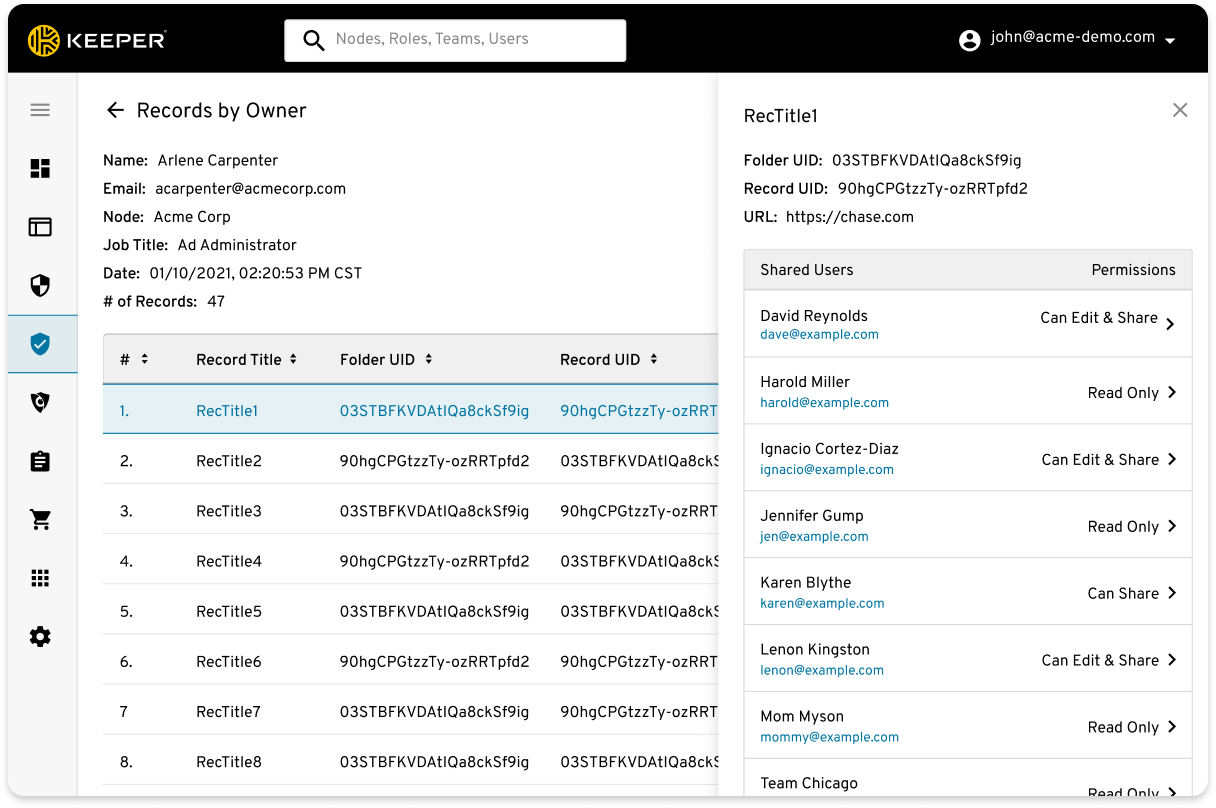Open the shopping cart icon in the sidebar
1216x808 pixels.
point(40,520)
